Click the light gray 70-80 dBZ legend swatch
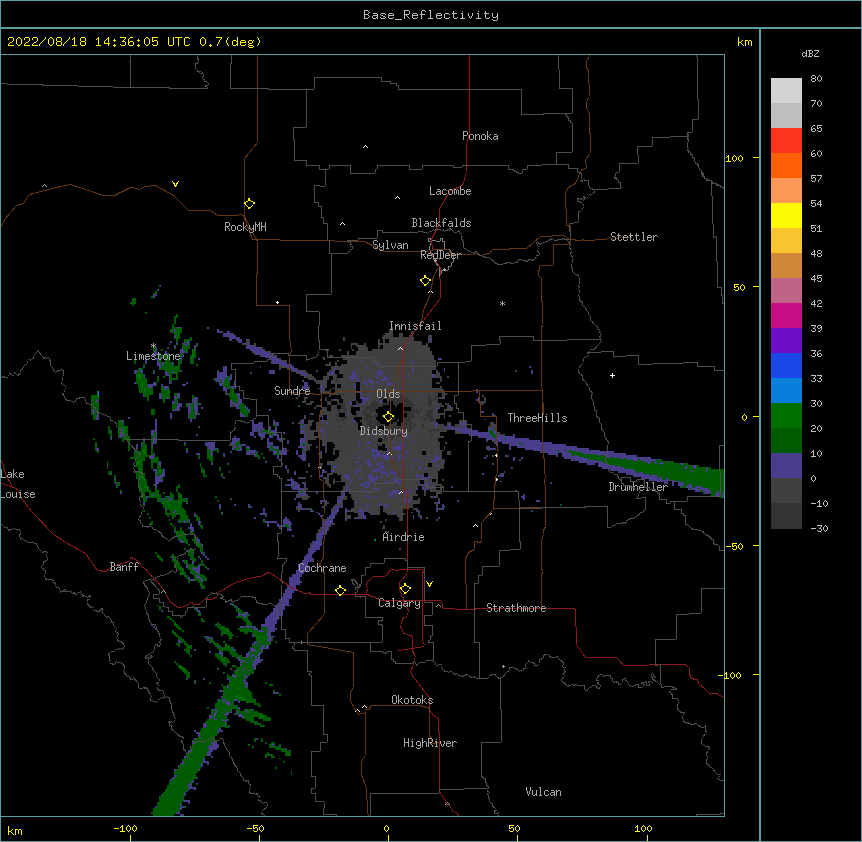The image size is (862, 842). (x=786, y=91)
